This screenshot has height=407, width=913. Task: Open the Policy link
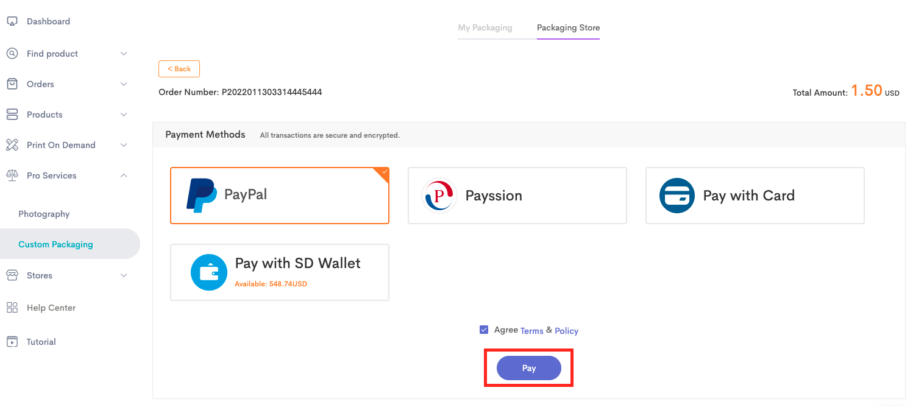pyautogui.click(x=567, y=331)
